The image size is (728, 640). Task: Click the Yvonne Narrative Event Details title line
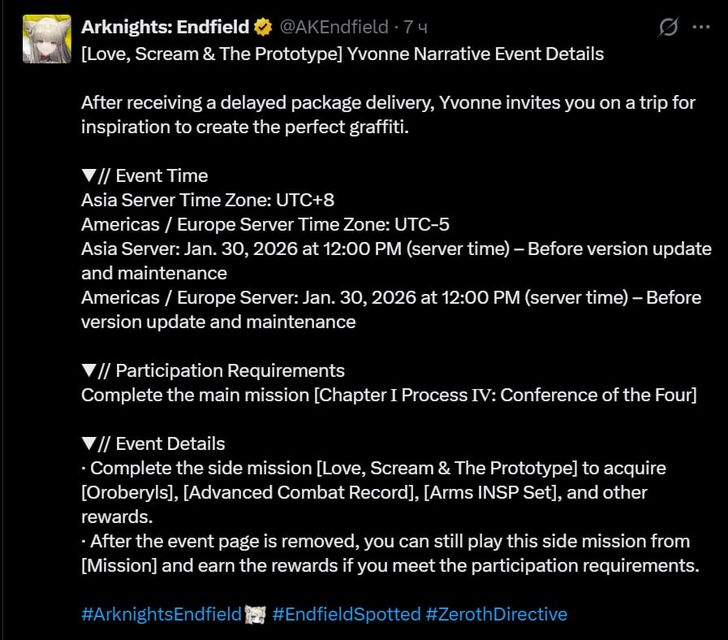[x=342, y=54]
